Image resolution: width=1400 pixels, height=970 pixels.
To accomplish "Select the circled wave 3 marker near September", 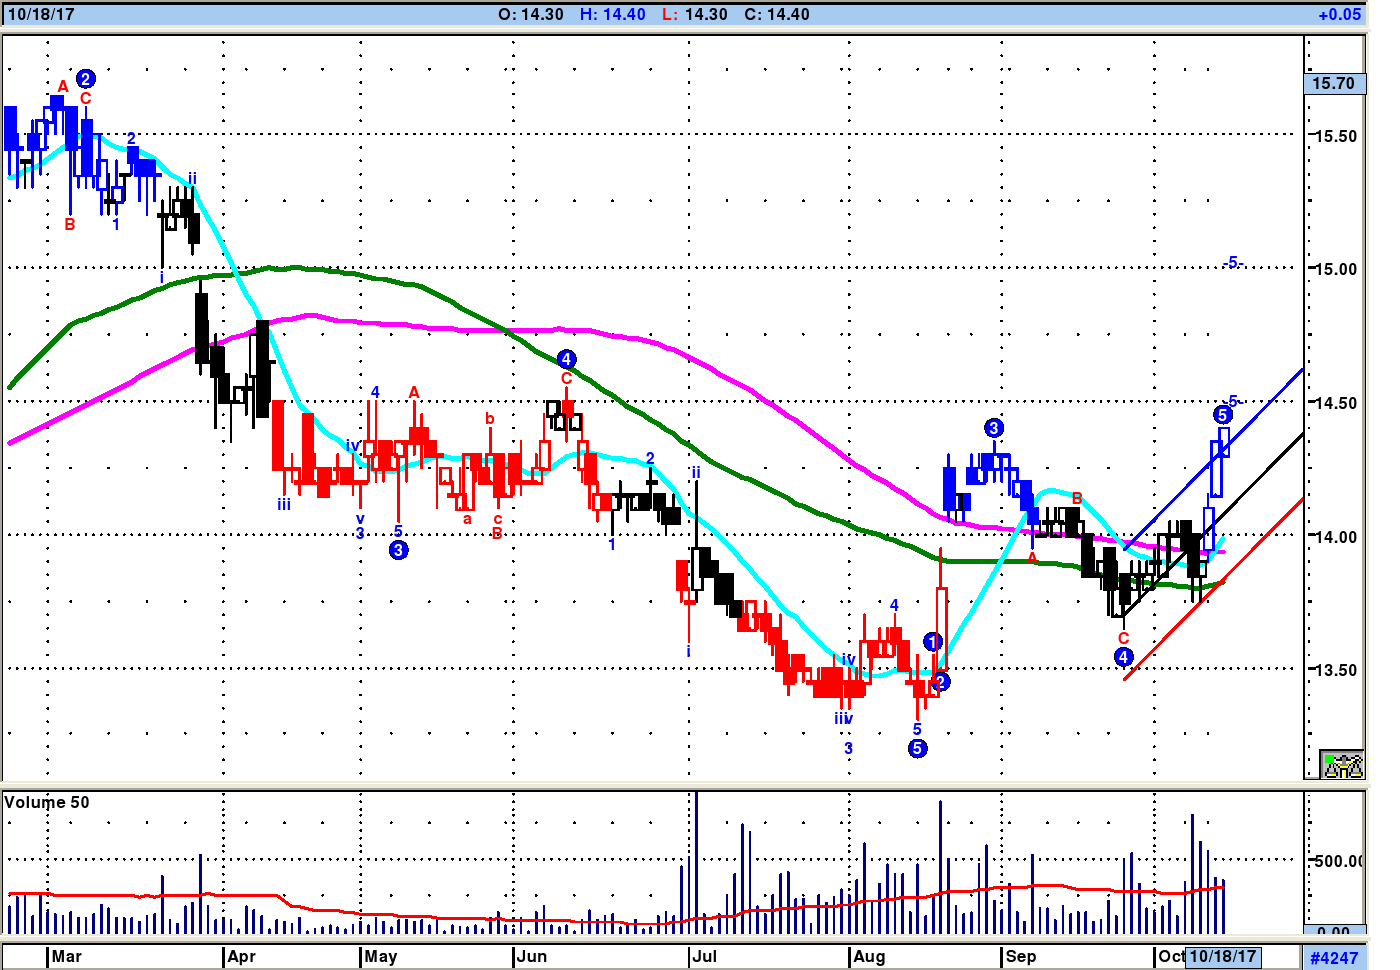I will 993,428.
